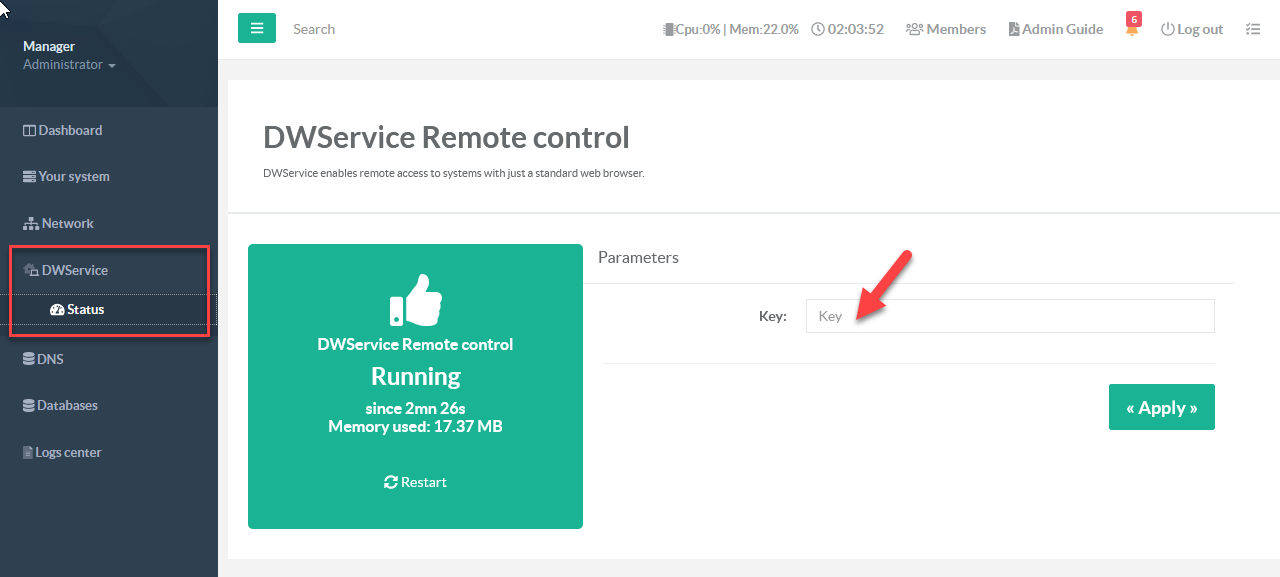This screenshot has height=577, width=1280.
Task: Open the Admin Guide link
Action: coord(1055,29)
